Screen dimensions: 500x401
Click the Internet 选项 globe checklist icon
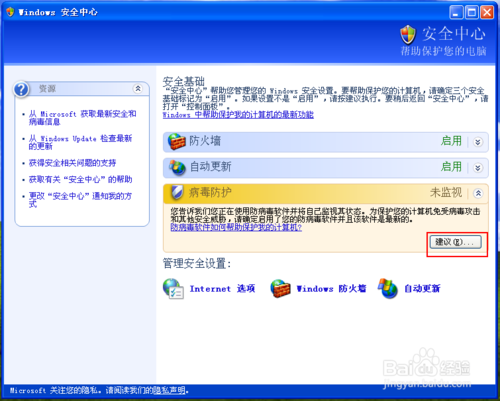(173, 289)
